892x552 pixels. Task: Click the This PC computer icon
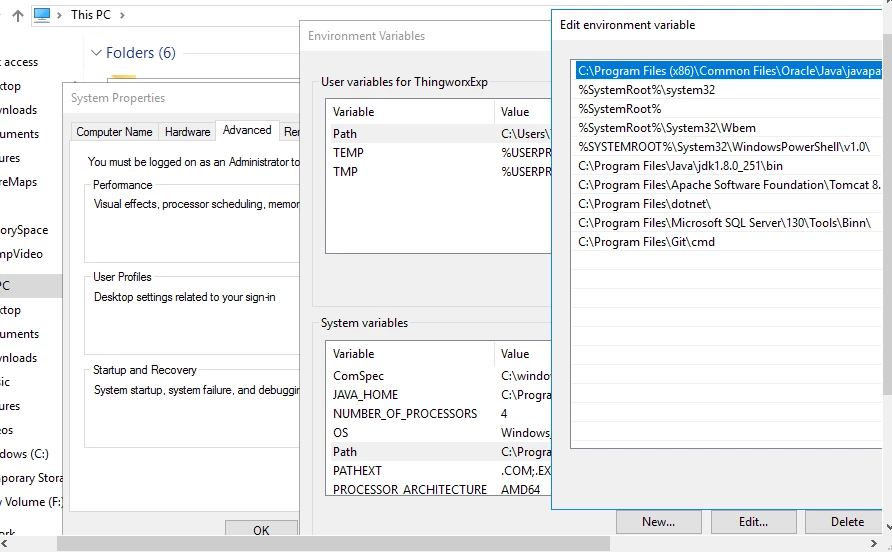(42, 15)
